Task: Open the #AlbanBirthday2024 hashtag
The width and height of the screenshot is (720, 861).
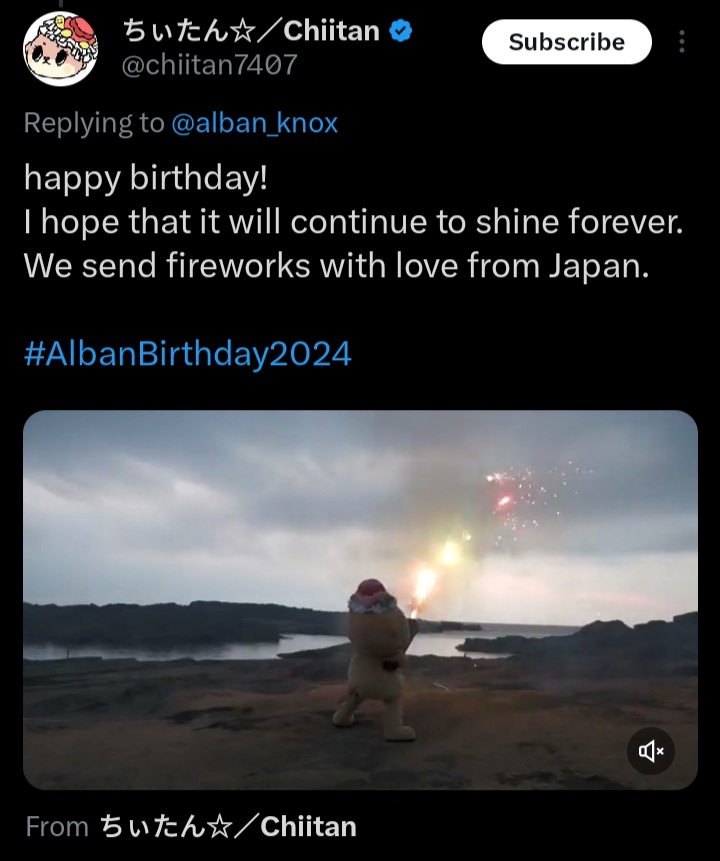Action: coord(187,354)
